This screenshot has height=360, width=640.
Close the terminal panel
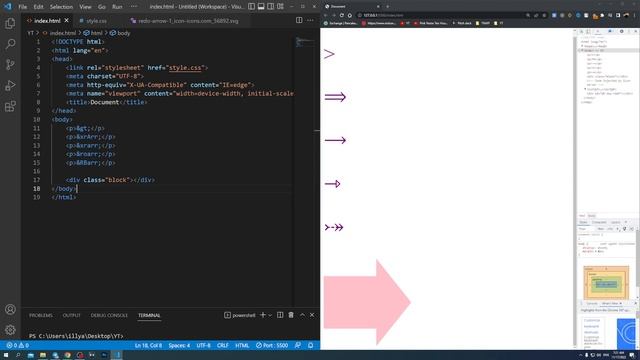point(312,315)
